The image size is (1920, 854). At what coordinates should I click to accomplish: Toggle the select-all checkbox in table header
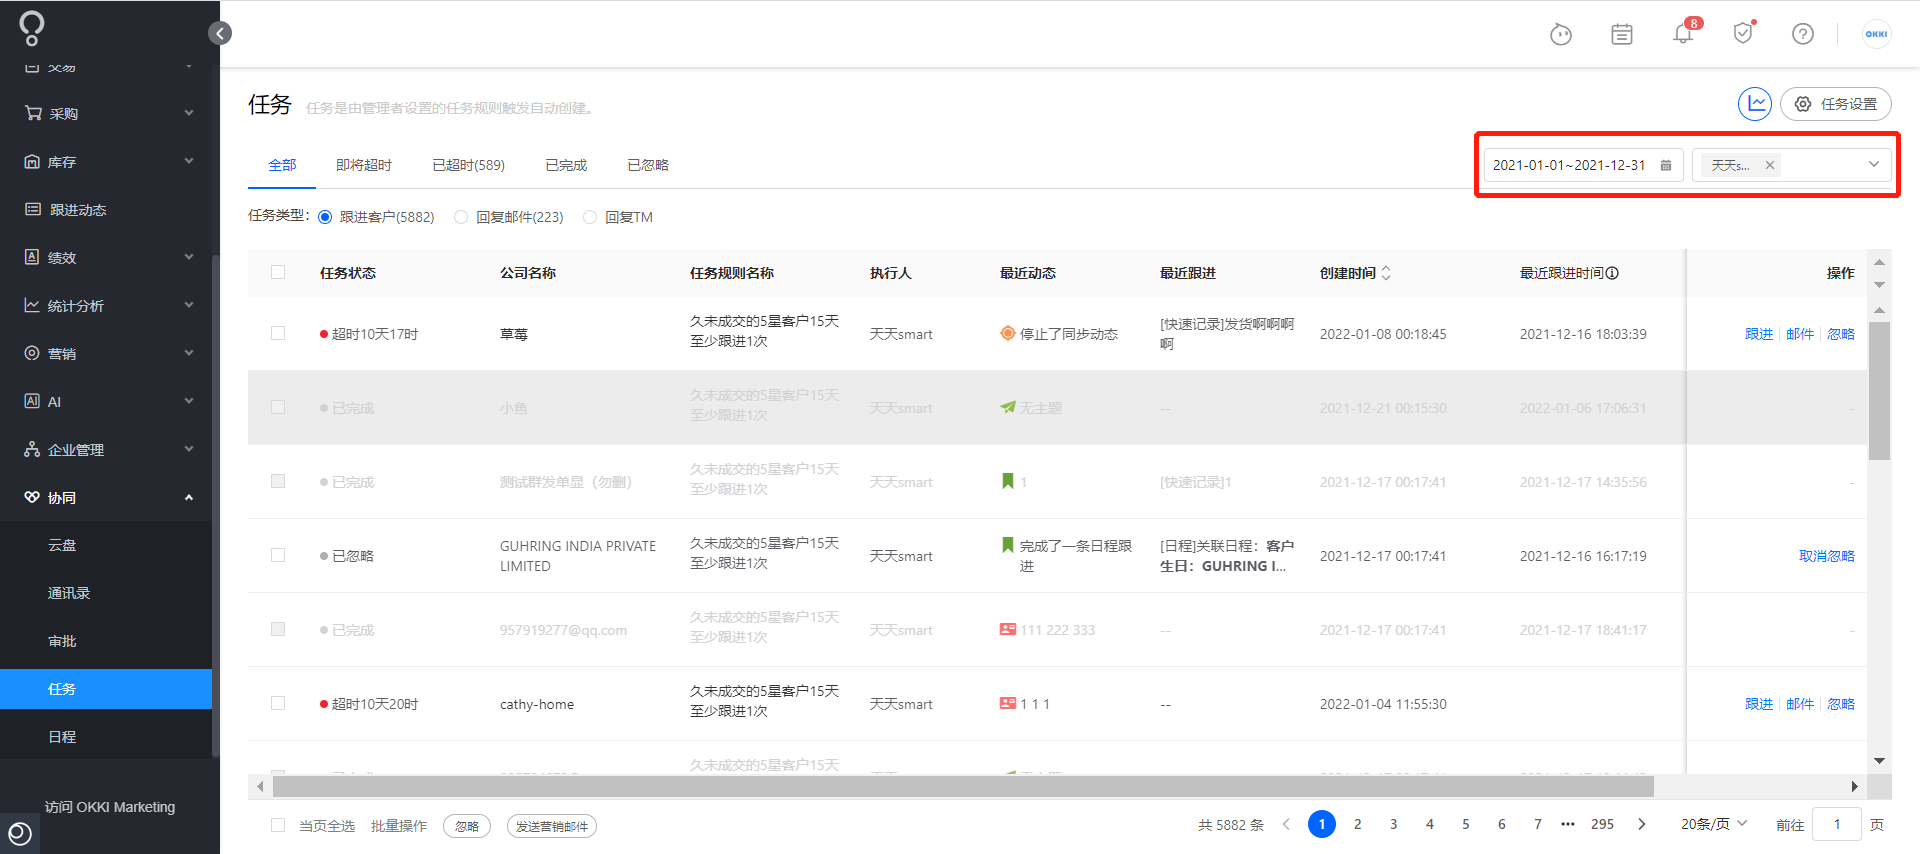[x=278, y=272]
